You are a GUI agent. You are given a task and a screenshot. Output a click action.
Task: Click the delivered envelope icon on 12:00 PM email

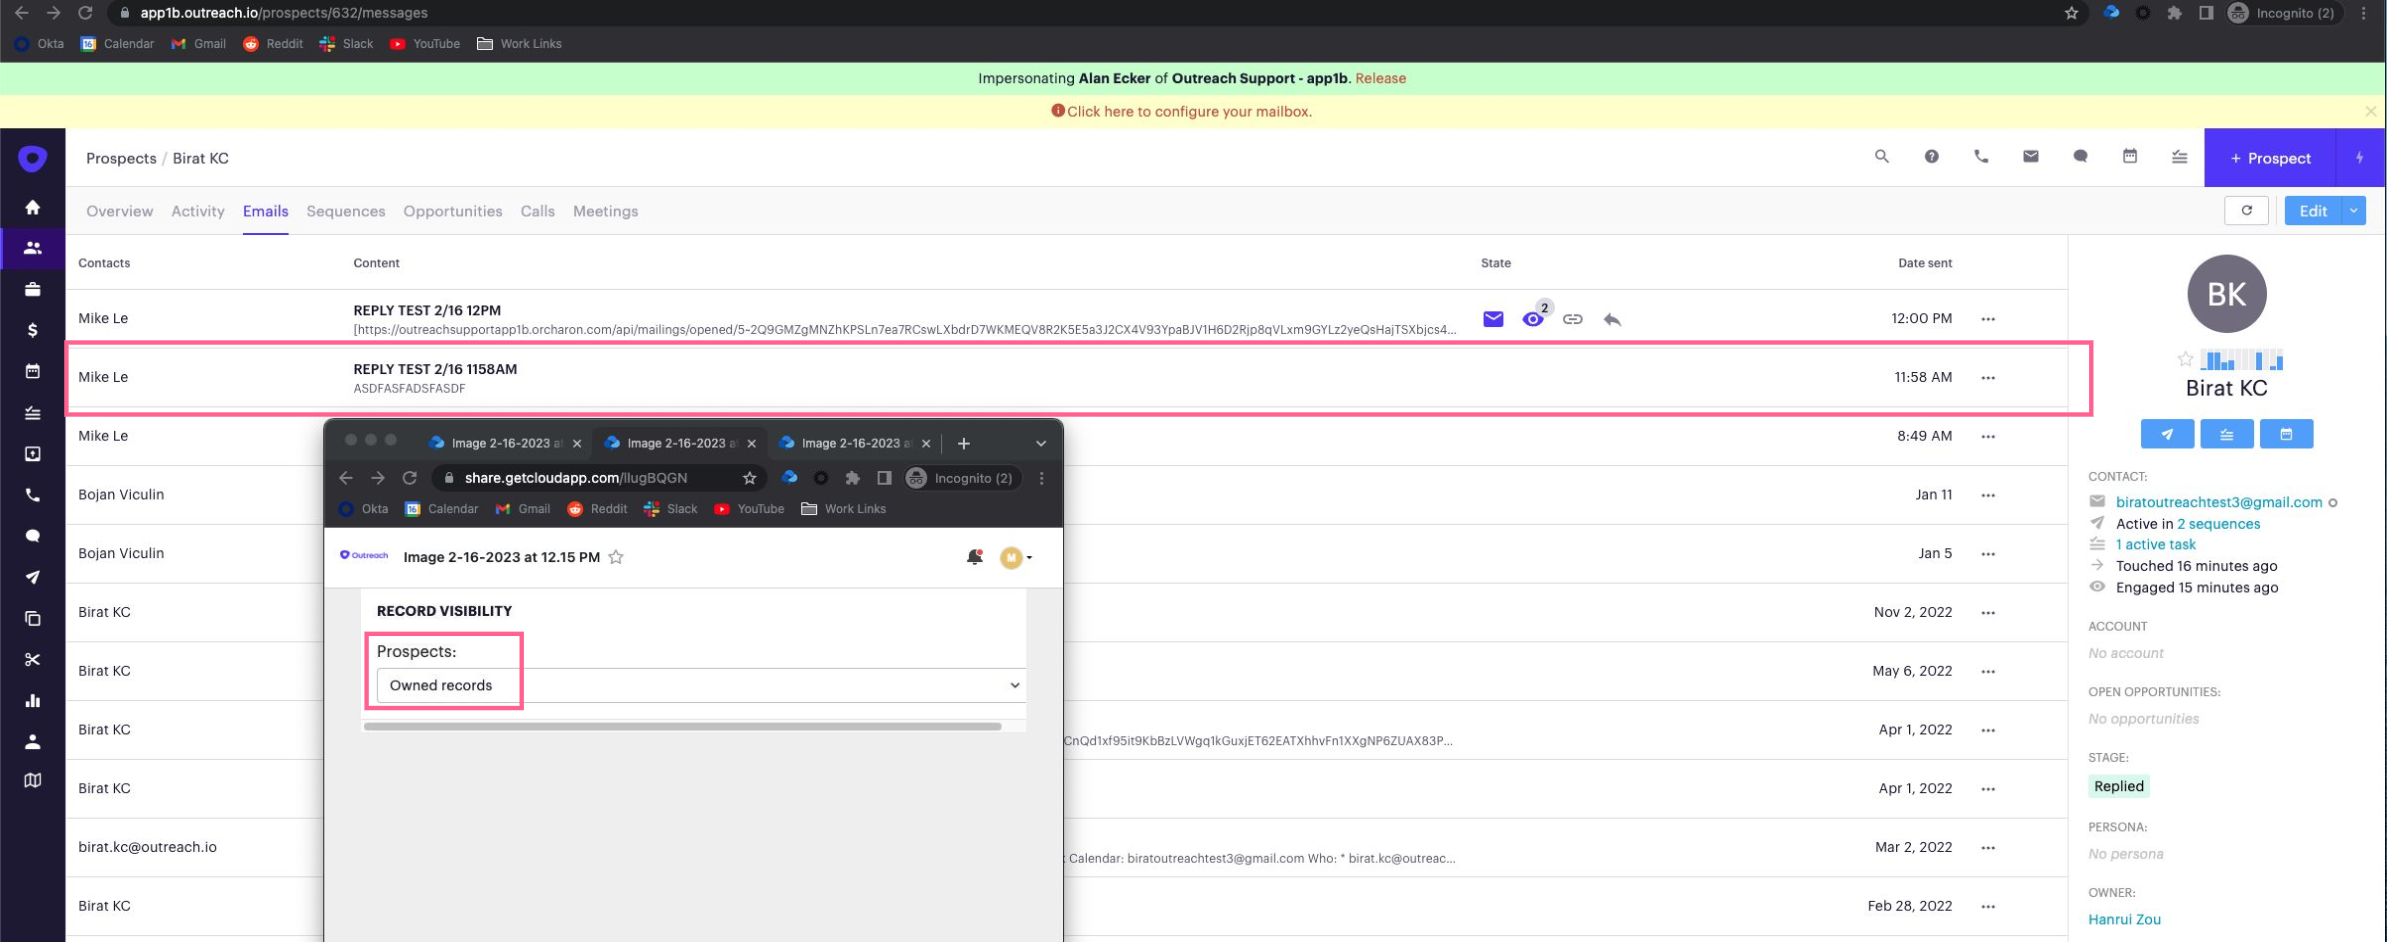1493,319
